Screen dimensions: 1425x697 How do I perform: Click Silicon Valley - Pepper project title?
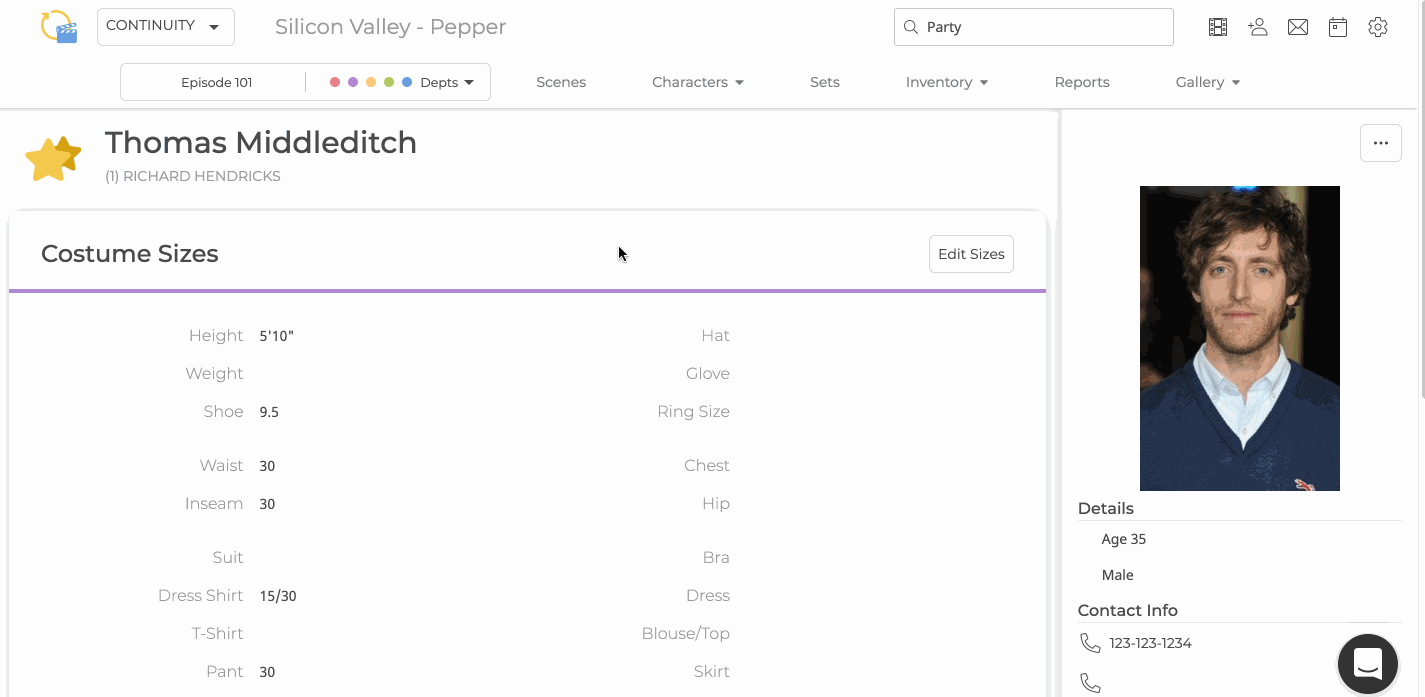click(391, 27)
